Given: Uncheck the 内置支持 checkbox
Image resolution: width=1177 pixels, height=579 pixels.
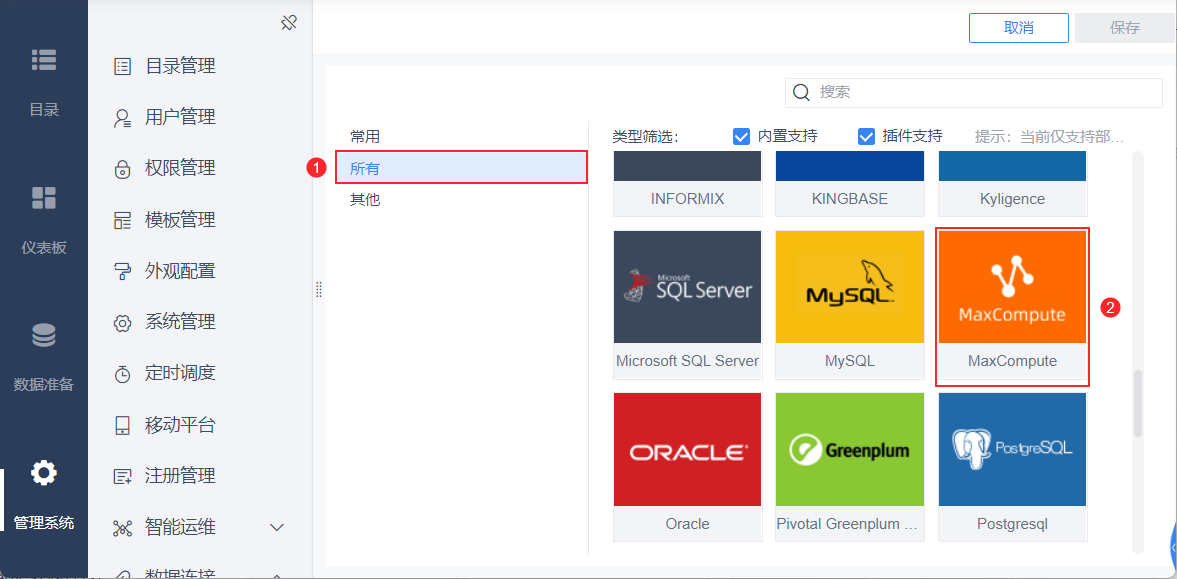Looking at the screenshot, I should pos(741,137).
